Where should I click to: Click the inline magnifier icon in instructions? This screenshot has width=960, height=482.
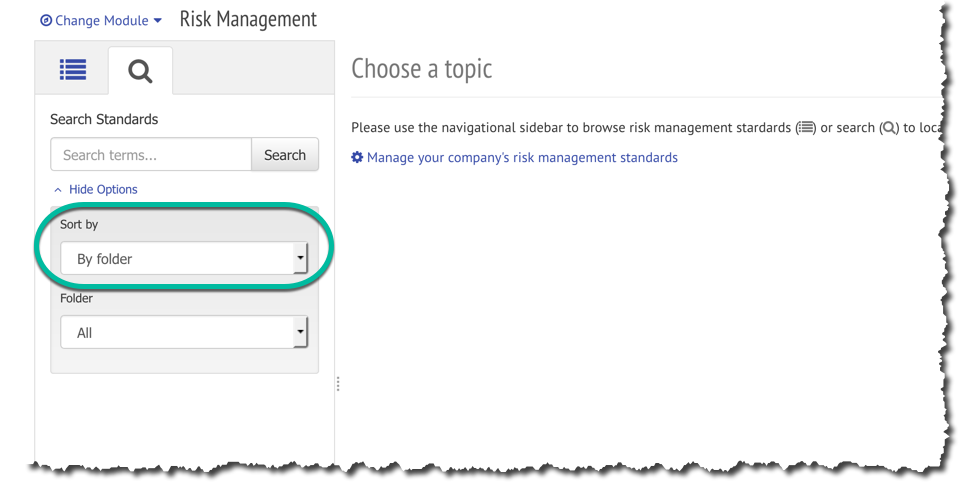pyautogui.click(x=888, y=128)
